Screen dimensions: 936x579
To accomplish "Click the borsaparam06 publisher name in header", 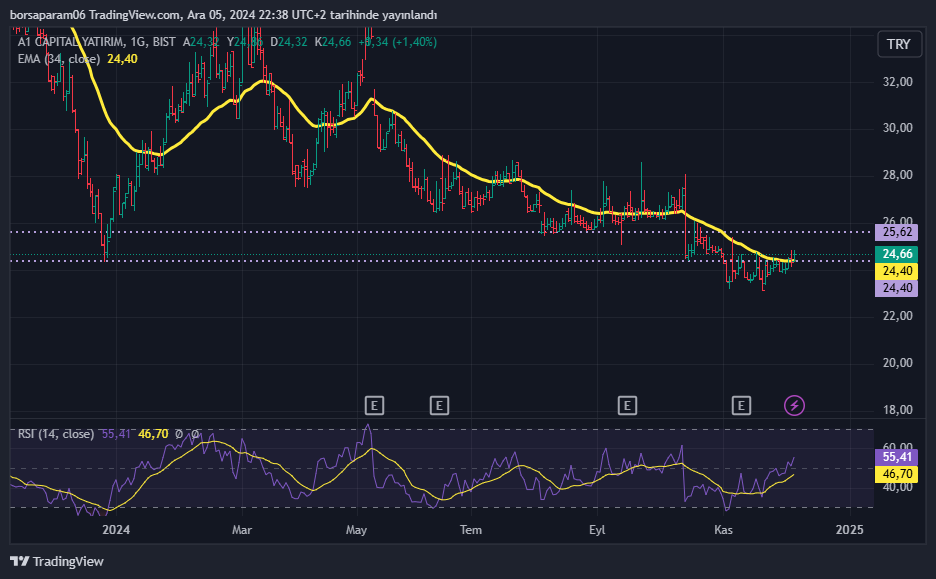I will [x=48, y=15].
